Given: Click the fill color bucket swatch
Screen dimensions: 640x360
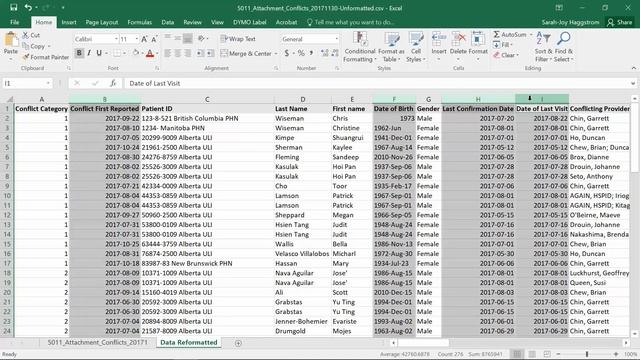Looking at the screenshot, I should click(x=136, y=53).
